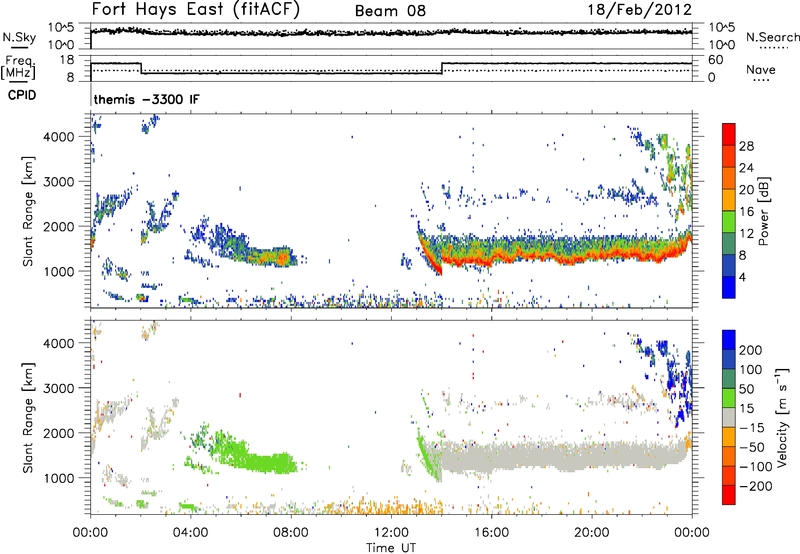Click the Nave legend label
800x554 pixels.
pyautogui.click(x=761, y=70)
